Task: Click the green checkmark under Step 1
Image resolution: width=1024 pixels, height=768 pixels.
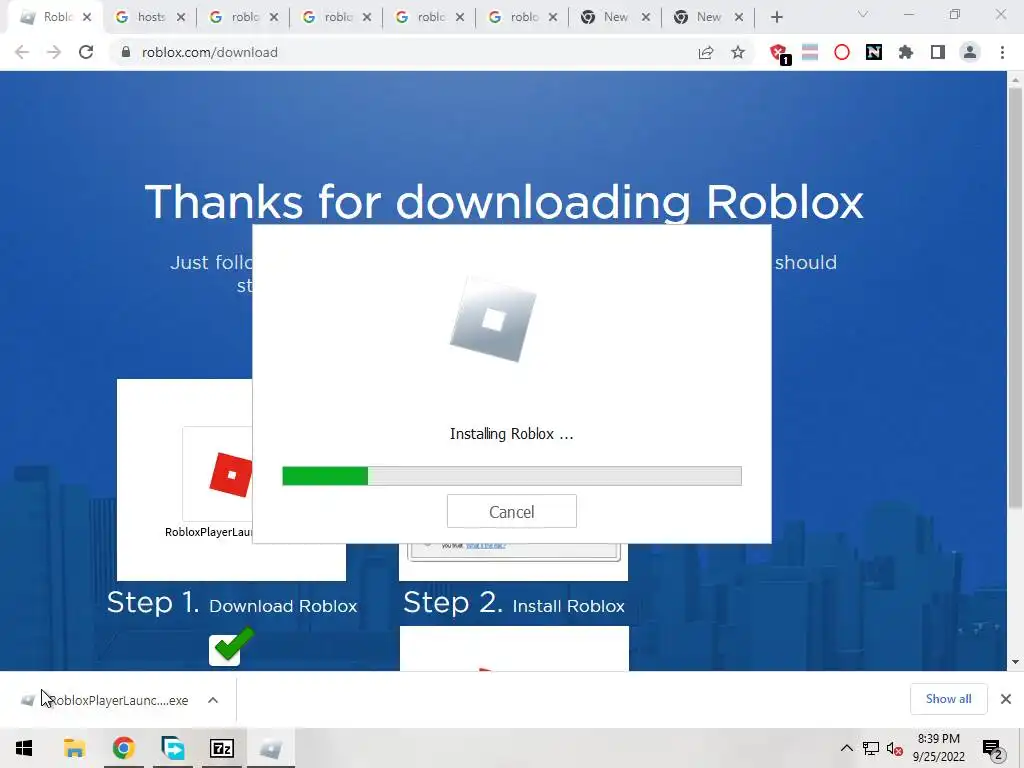Action: click(233, 645)
